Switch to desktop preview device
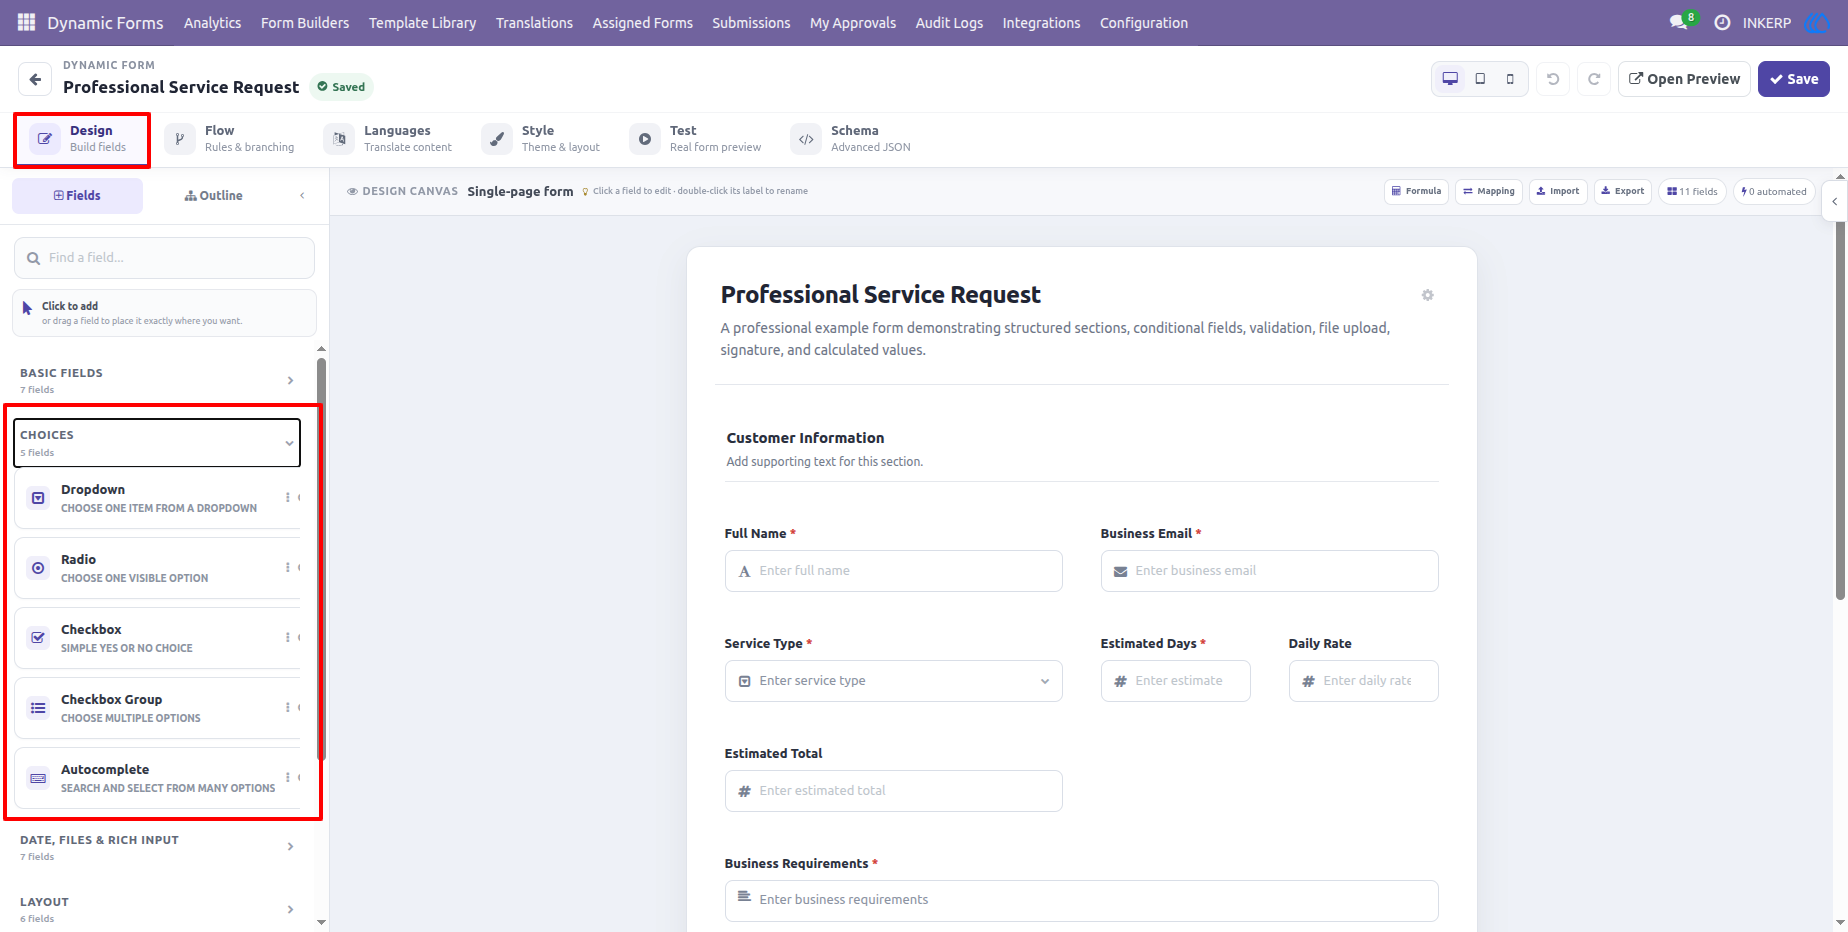Image resolution: width=1848 pixels, height=932 pixels. (x=1450, y=79)
